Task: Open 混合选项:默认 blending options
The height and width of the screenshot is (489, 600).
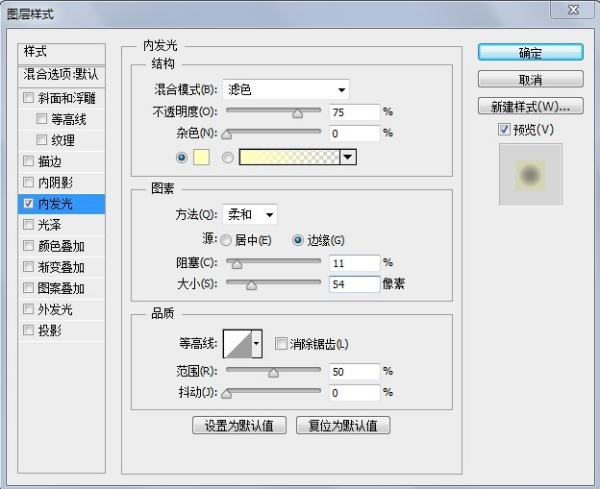Action: point(61,75)
